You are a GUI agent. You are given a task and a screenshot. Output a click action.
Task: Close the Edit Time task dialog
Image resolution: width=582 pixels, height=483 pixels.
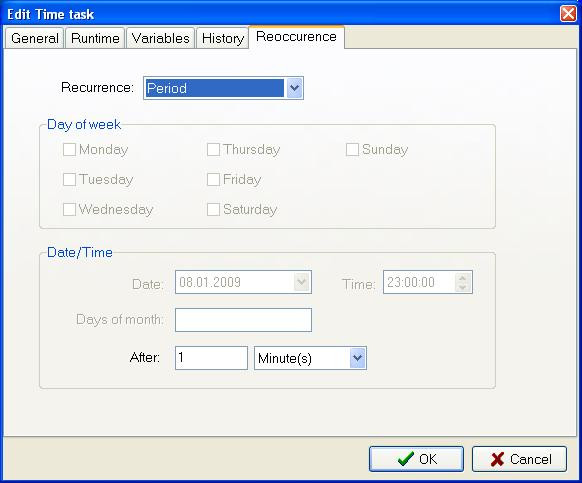tap(568, 14)
